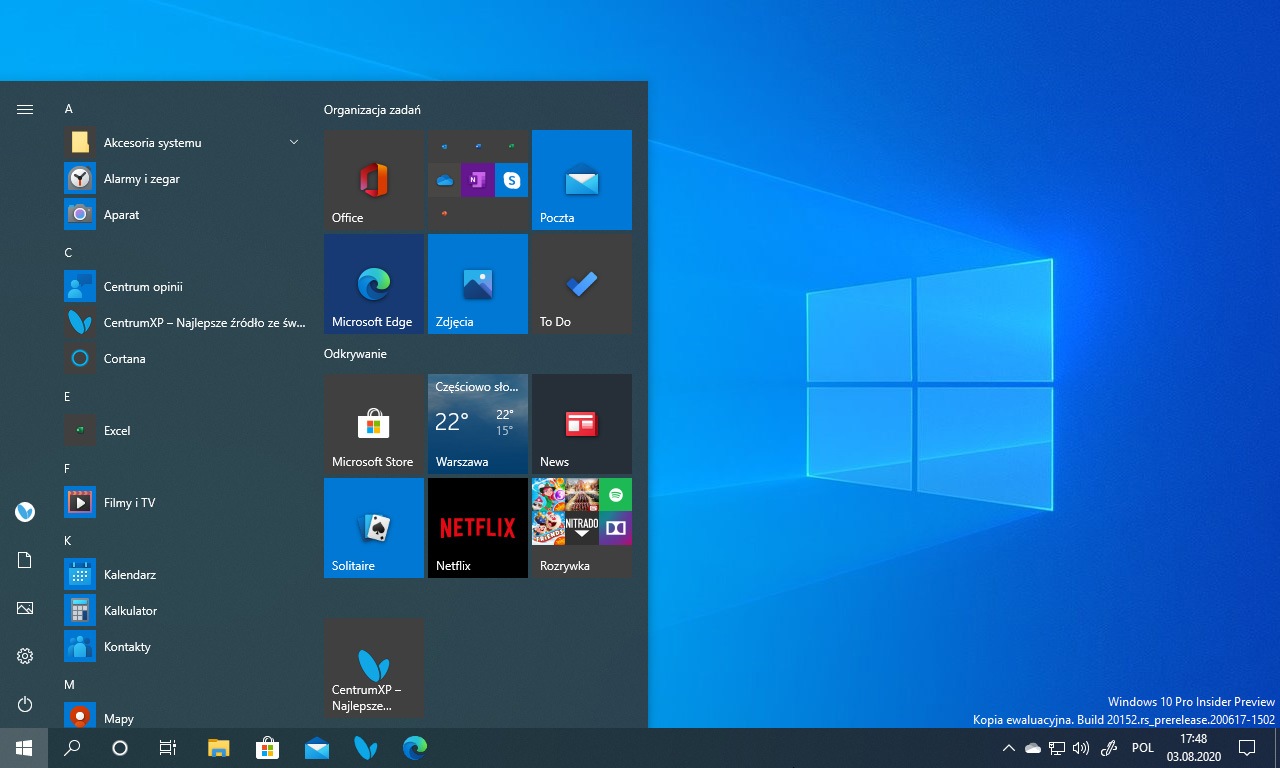Open the Zdjęcia photos tile

[478, 284]
